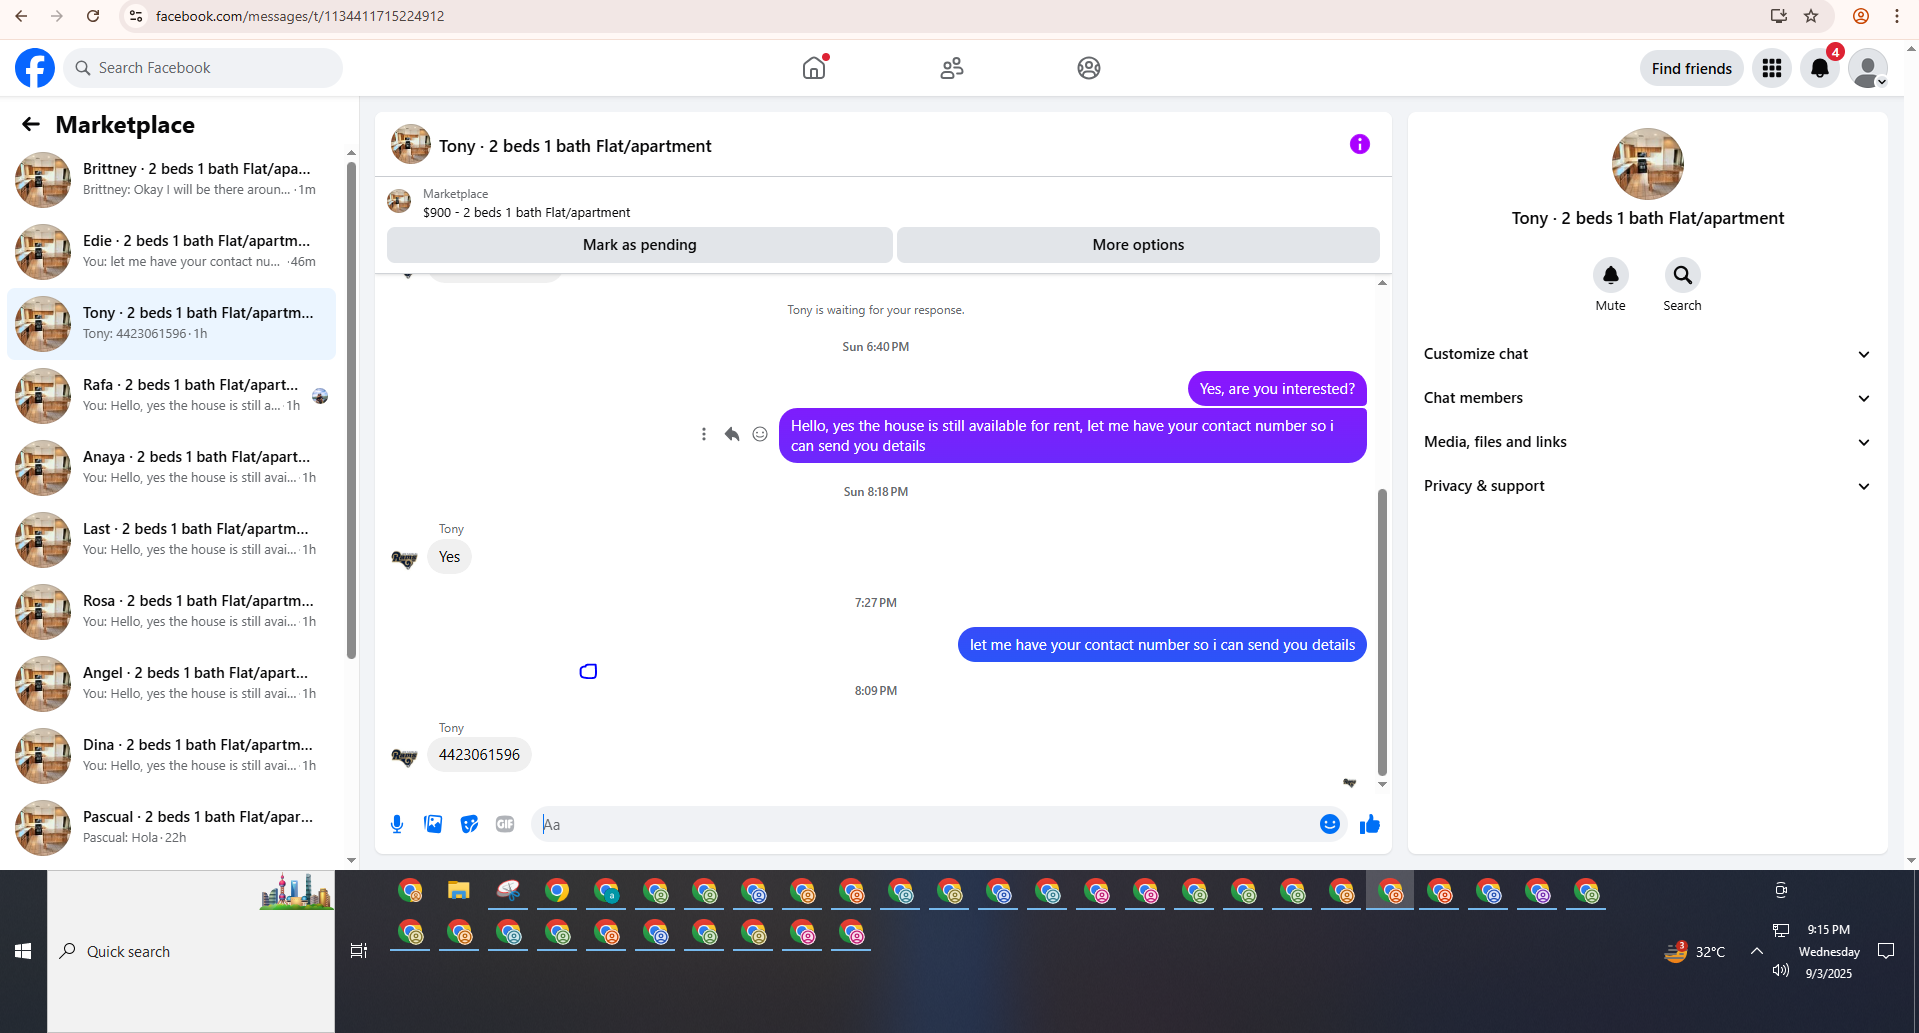
Task: Click the More options button
Action: (x=1138, y=245)
